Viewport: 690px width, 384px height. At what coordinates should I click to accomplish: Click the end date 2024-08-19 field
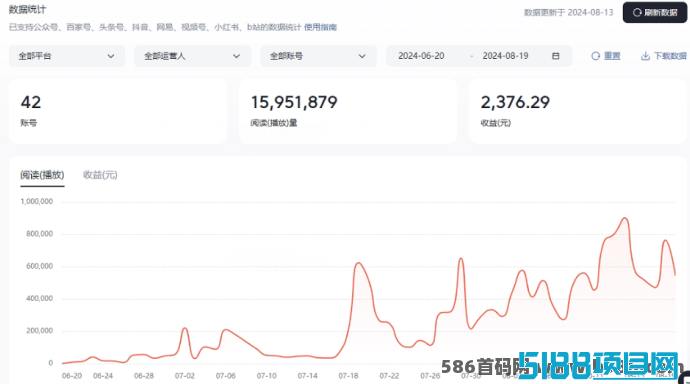[x=505, y=56]
